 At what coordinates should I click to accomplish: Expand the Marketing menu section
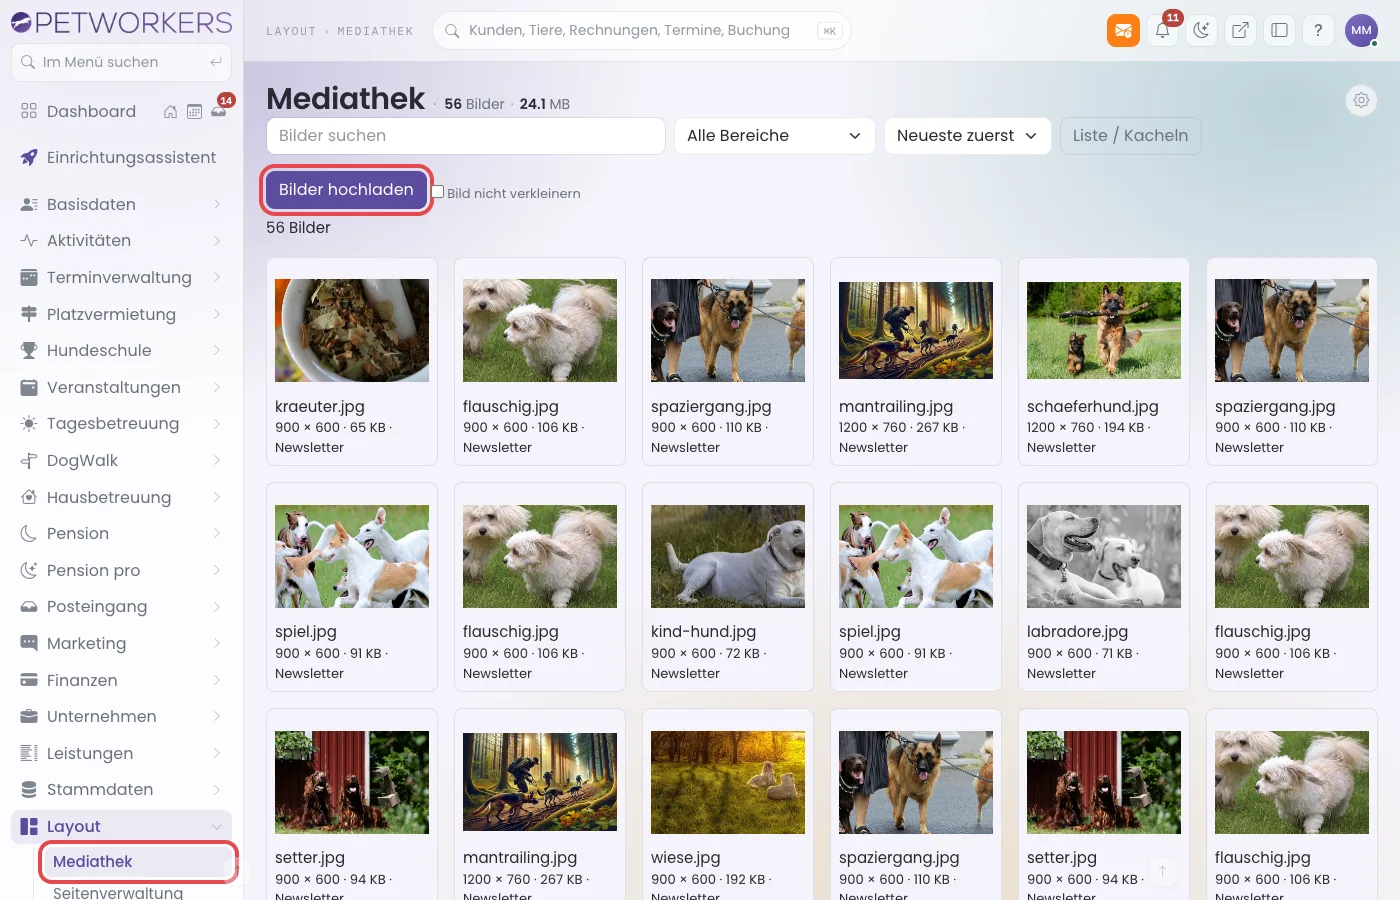(x=121, y=643)
